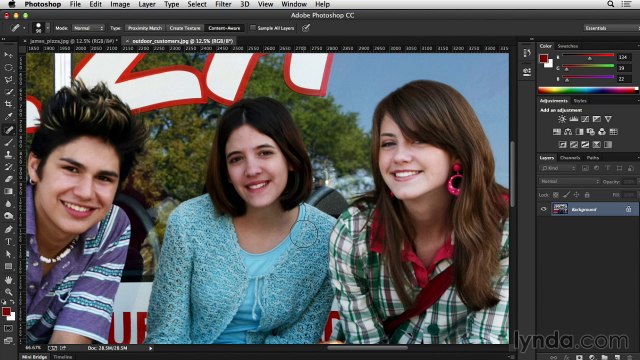
Task: Add a Brightness/Contrast adjustment
Action: tap(562, 119)
